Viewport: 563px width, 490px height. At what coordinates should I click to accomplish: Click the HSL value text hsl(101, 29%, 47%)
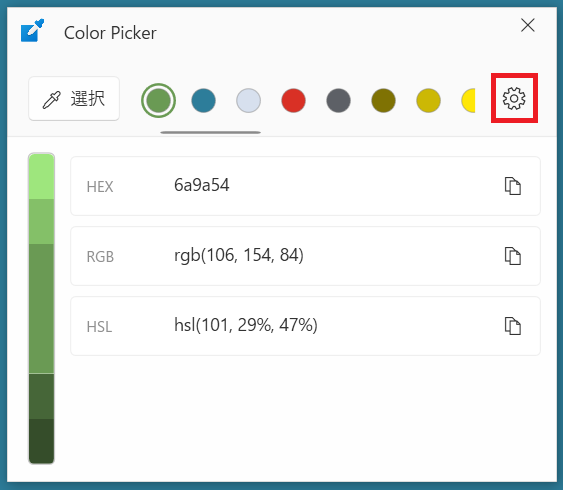point(246,325)
